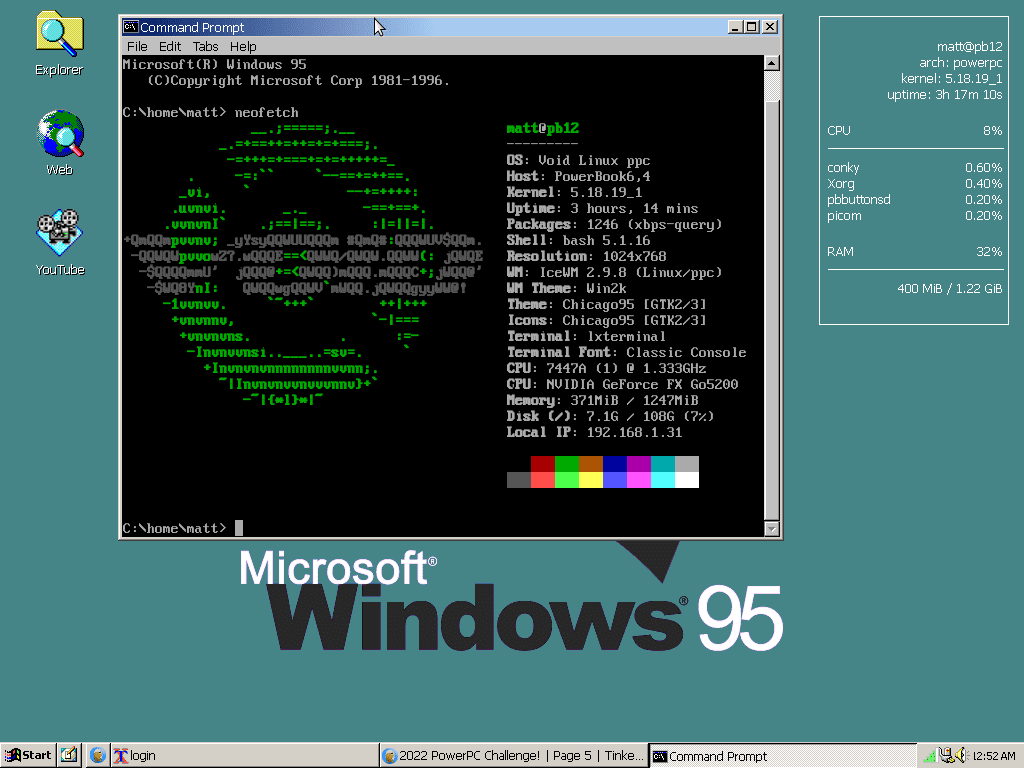Image resolution: width=1024 pixels, height=768 pixels.
Task: Click the bright yellow swatch in the neofetch palette
Action: click(591, 480)
